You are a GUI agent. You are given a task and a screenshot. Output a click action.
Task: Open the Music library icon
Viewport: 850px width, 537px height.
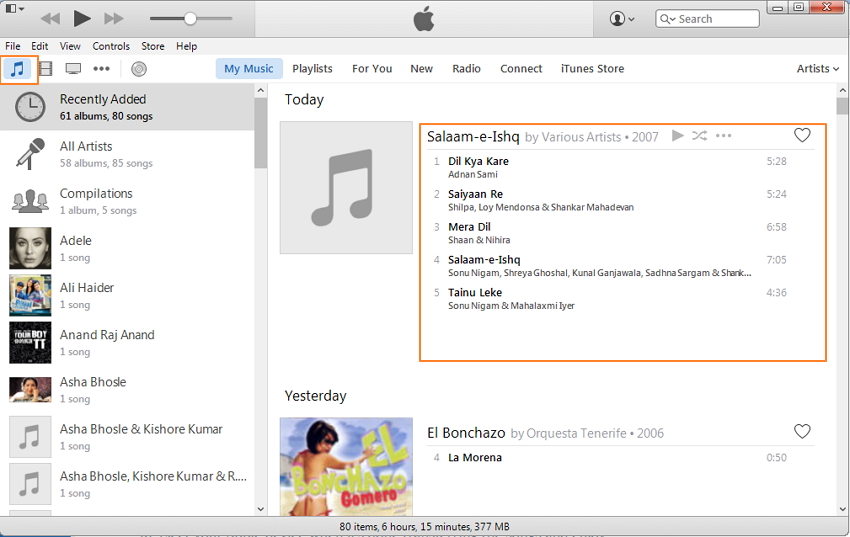coord(17,69)
